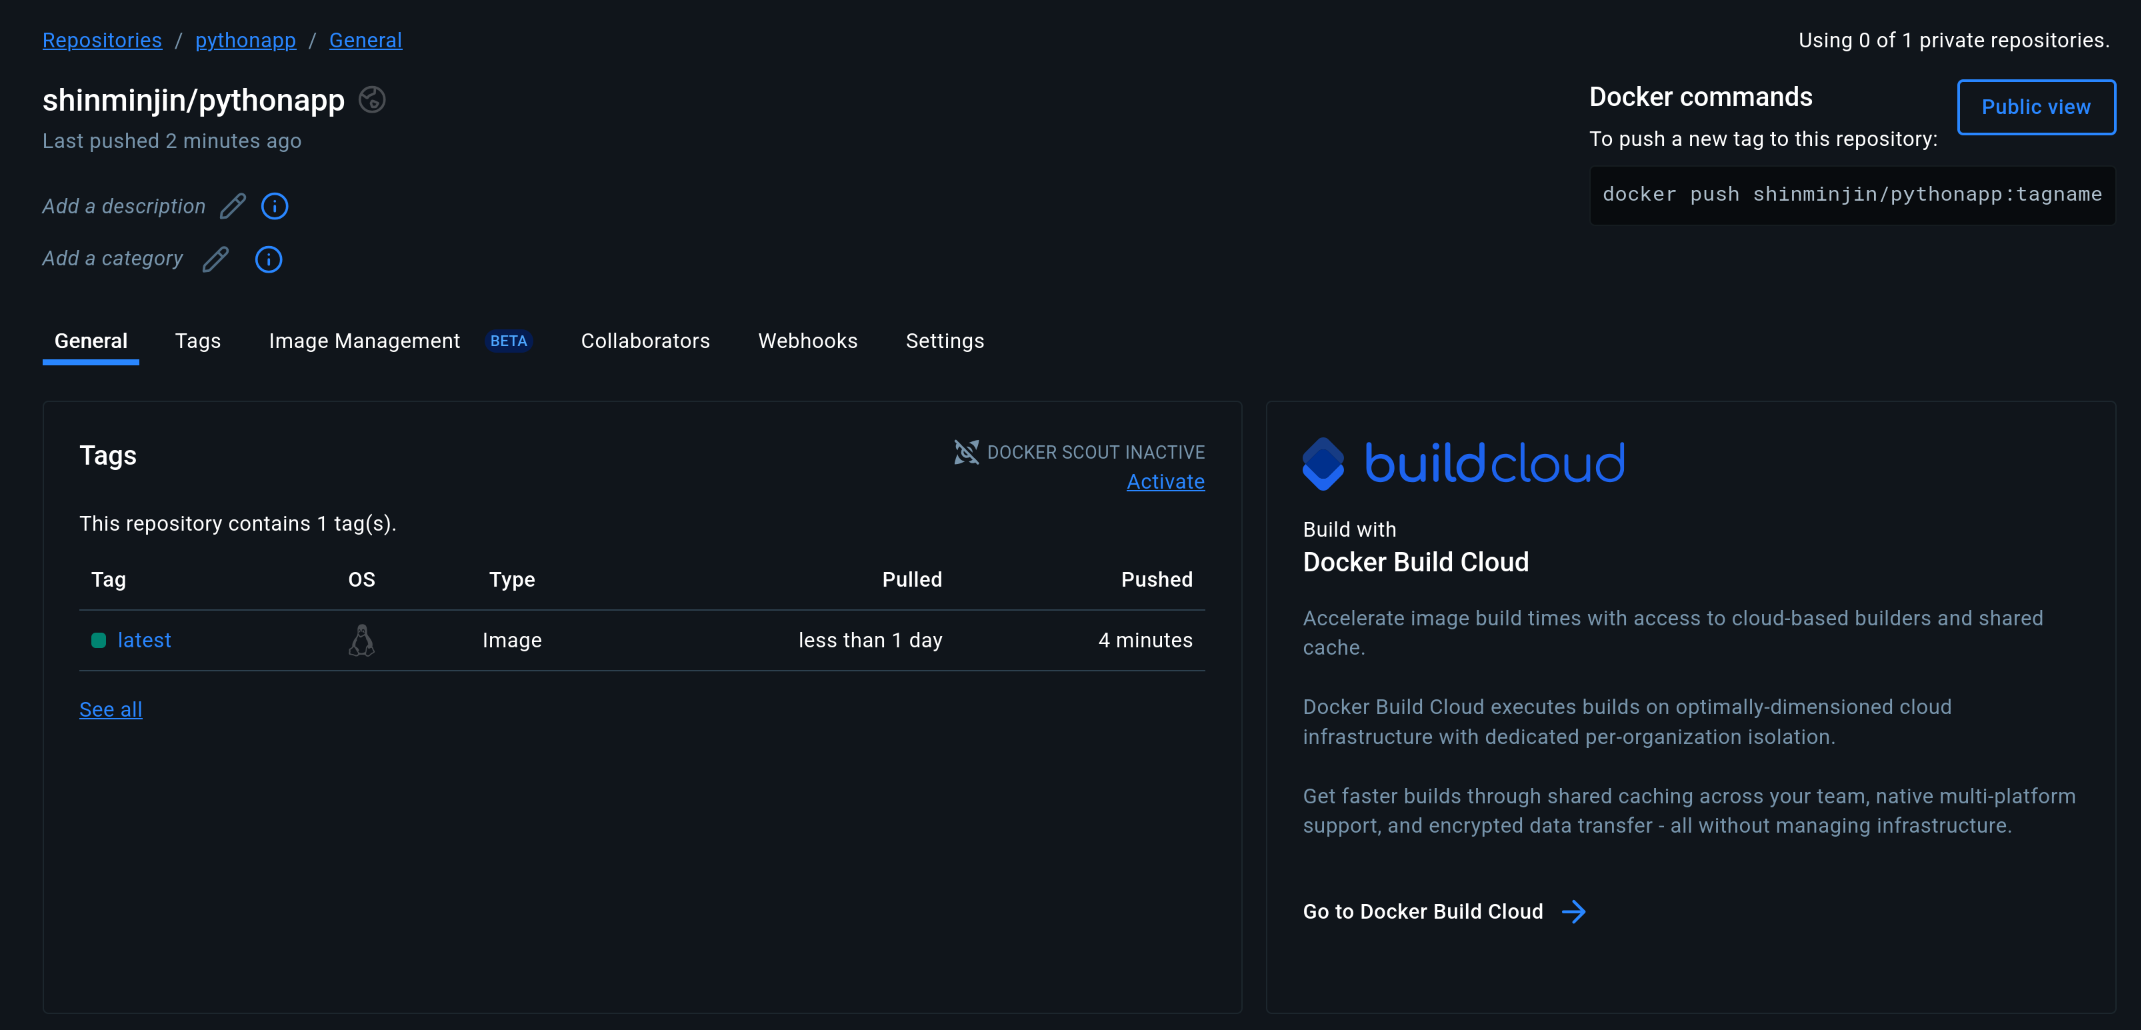Open the Image Management tab
Screen dimensions: 2141x1030
[365, 341]
